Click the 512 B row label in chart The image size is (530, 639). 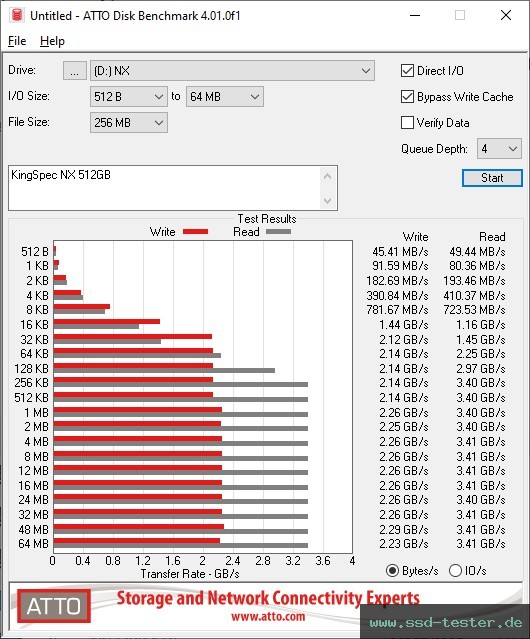pyautogui.click(x=35, y=252)
